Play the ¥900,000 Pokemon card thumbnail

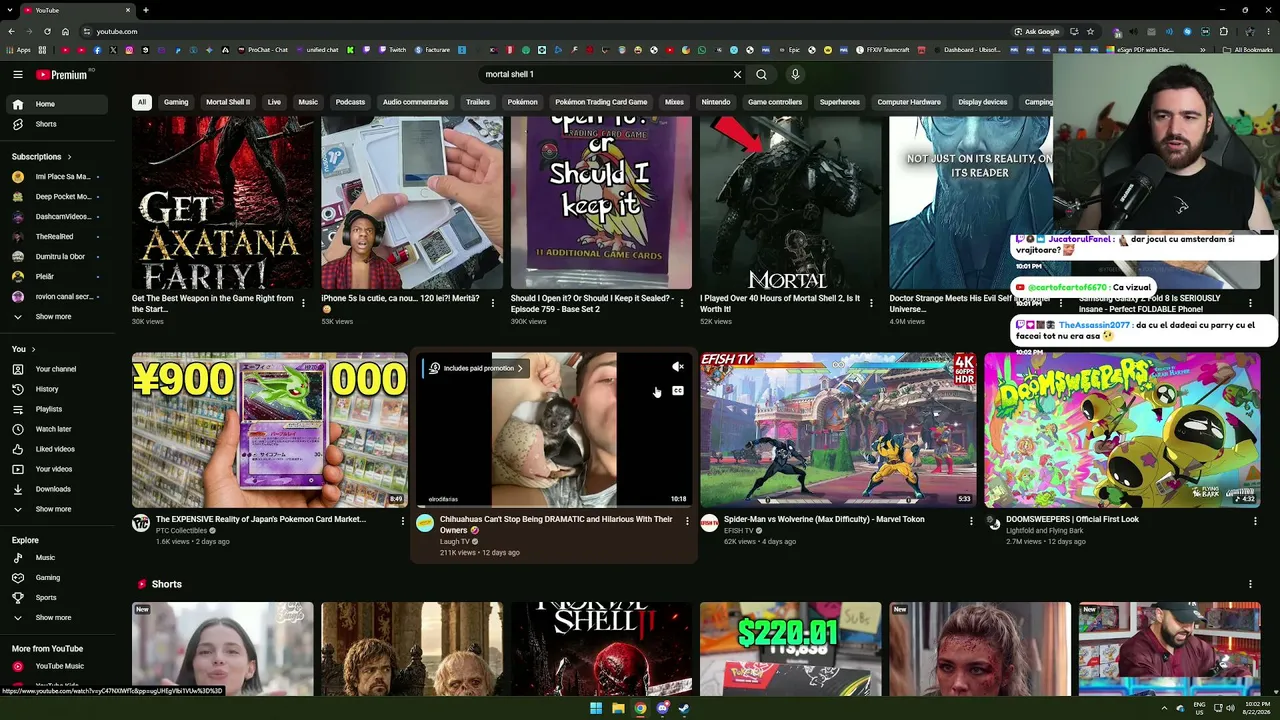point(270,430)
